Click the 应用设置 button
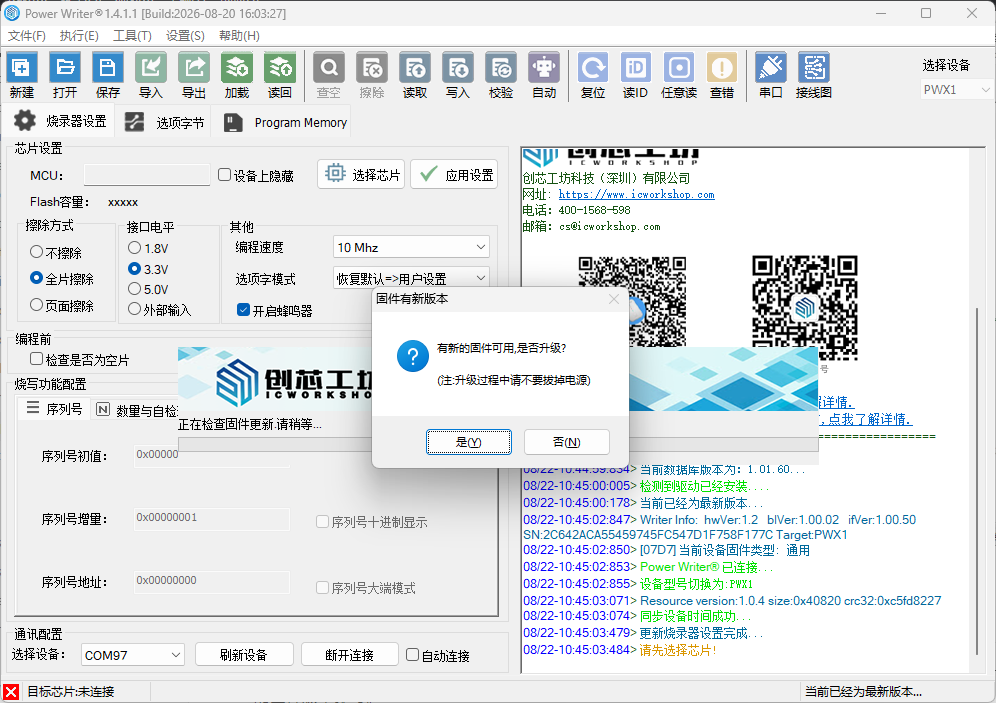 click(x=454, y=174)
